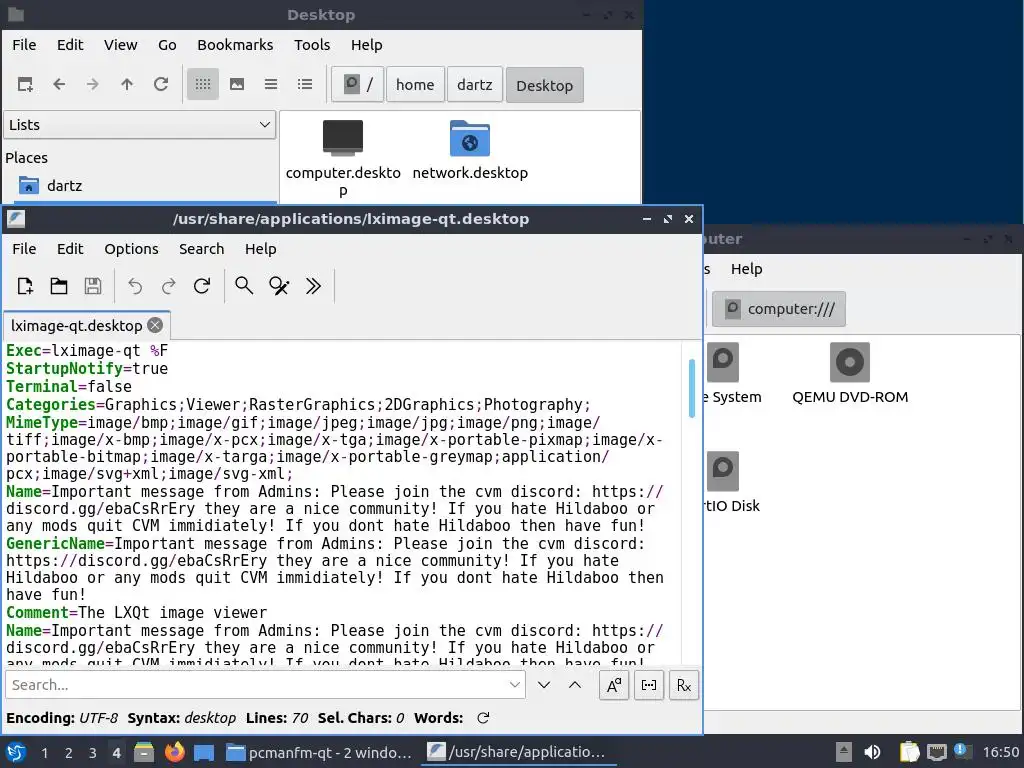Screen dimensions: 1024x768
Task: Click the replace icon in editor toolbar
Action: 279,286
